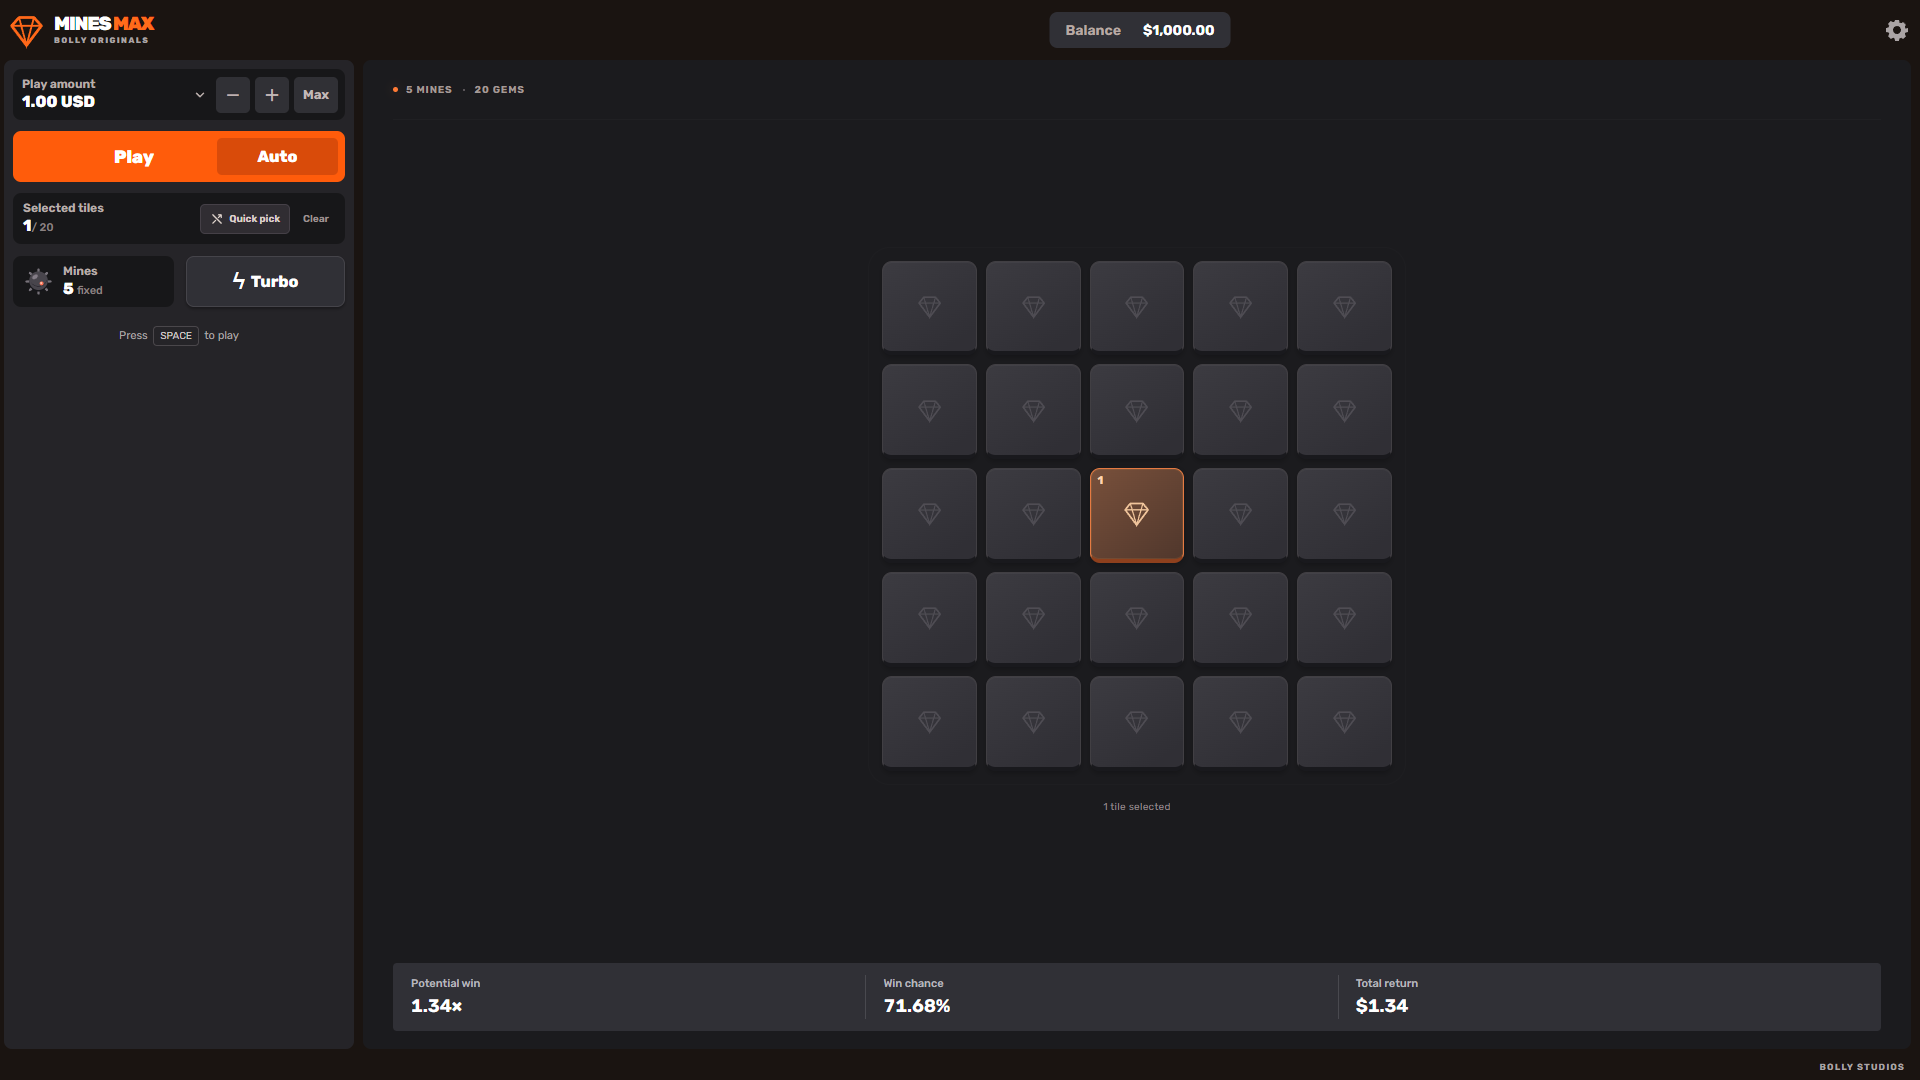This screenshot has width=1920, height=1080.
Task: Click the Mines Max diamond logo
Action: (x=26, y=31)
